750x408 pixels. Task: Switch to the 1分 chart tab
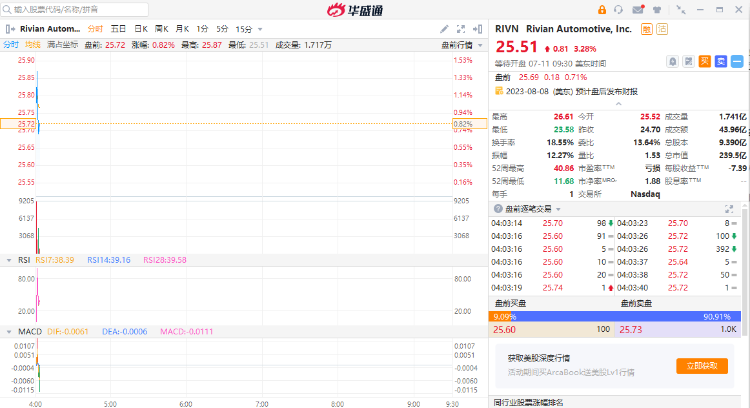[202, 29]
